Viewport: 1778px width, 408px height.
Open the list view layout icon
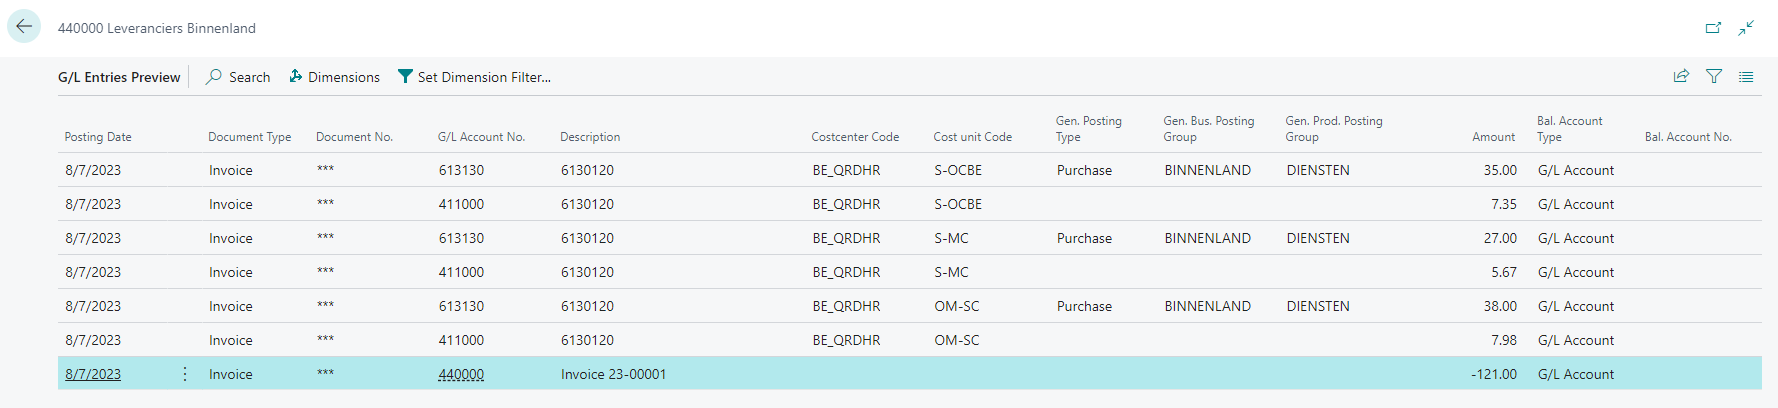tap(1746, 76)
